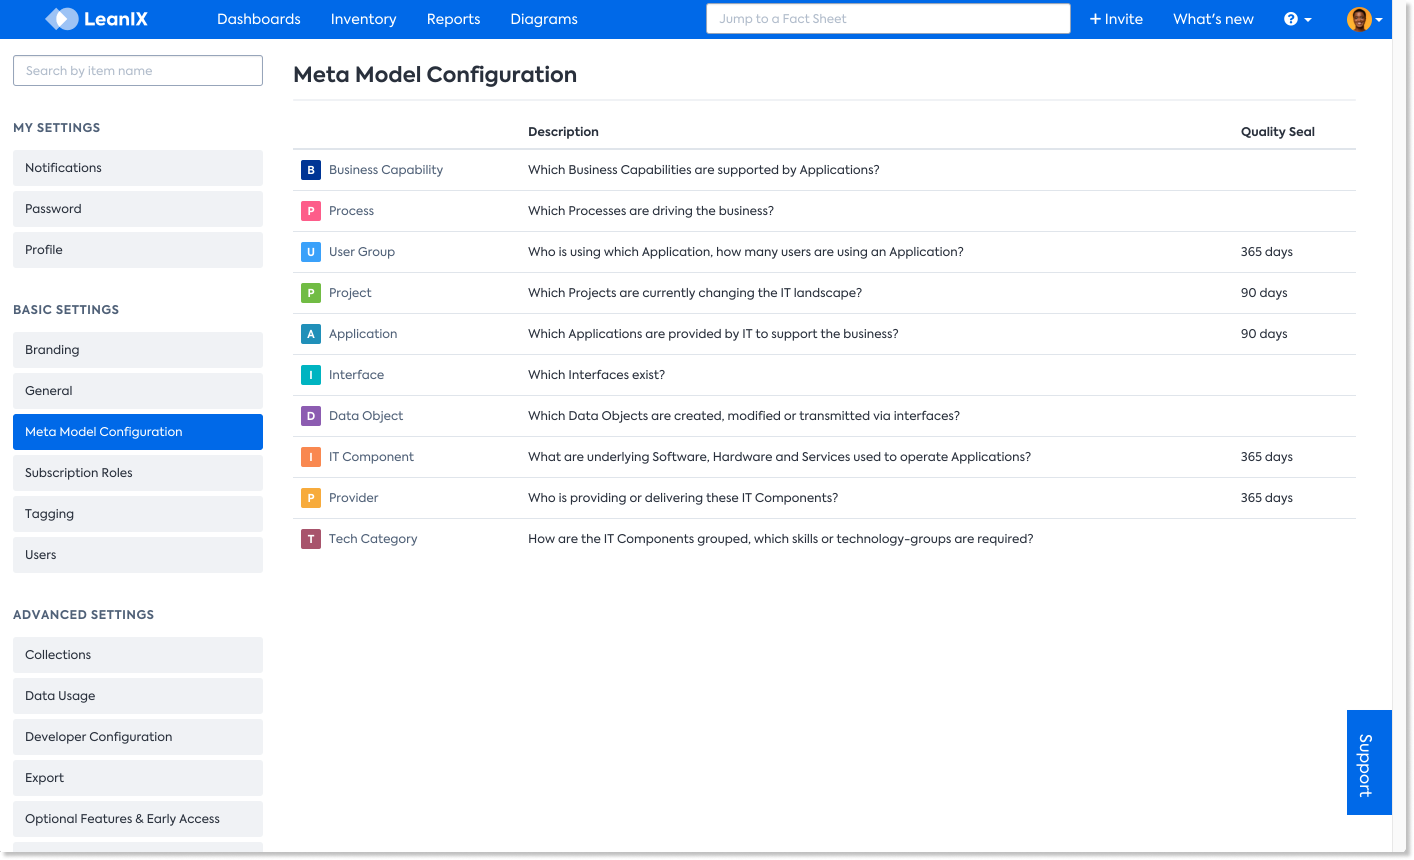Screen dimensions: 1414x860
Task: Open Developer Configuration settings
Action: pos(138,737)
